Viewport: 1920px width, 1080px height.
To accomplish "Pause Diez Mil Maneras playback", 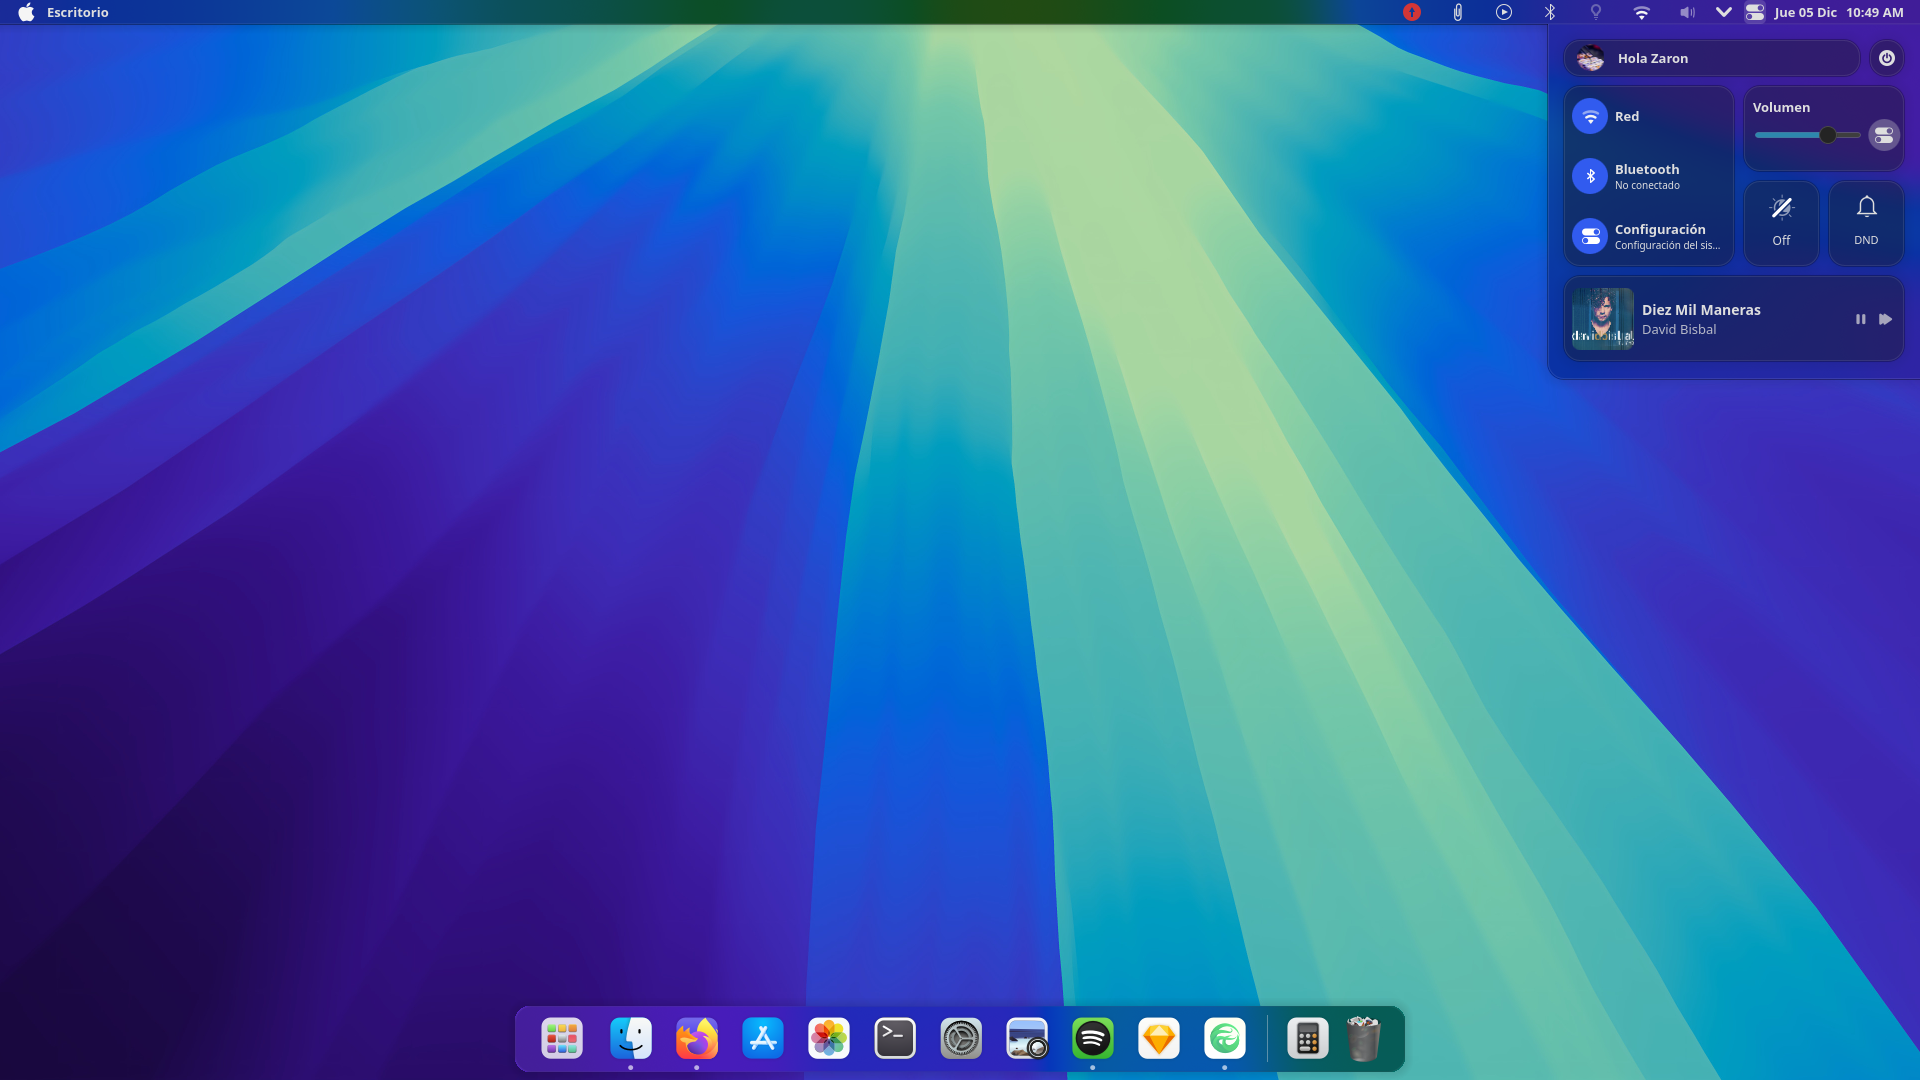I will pos(1861,319).
